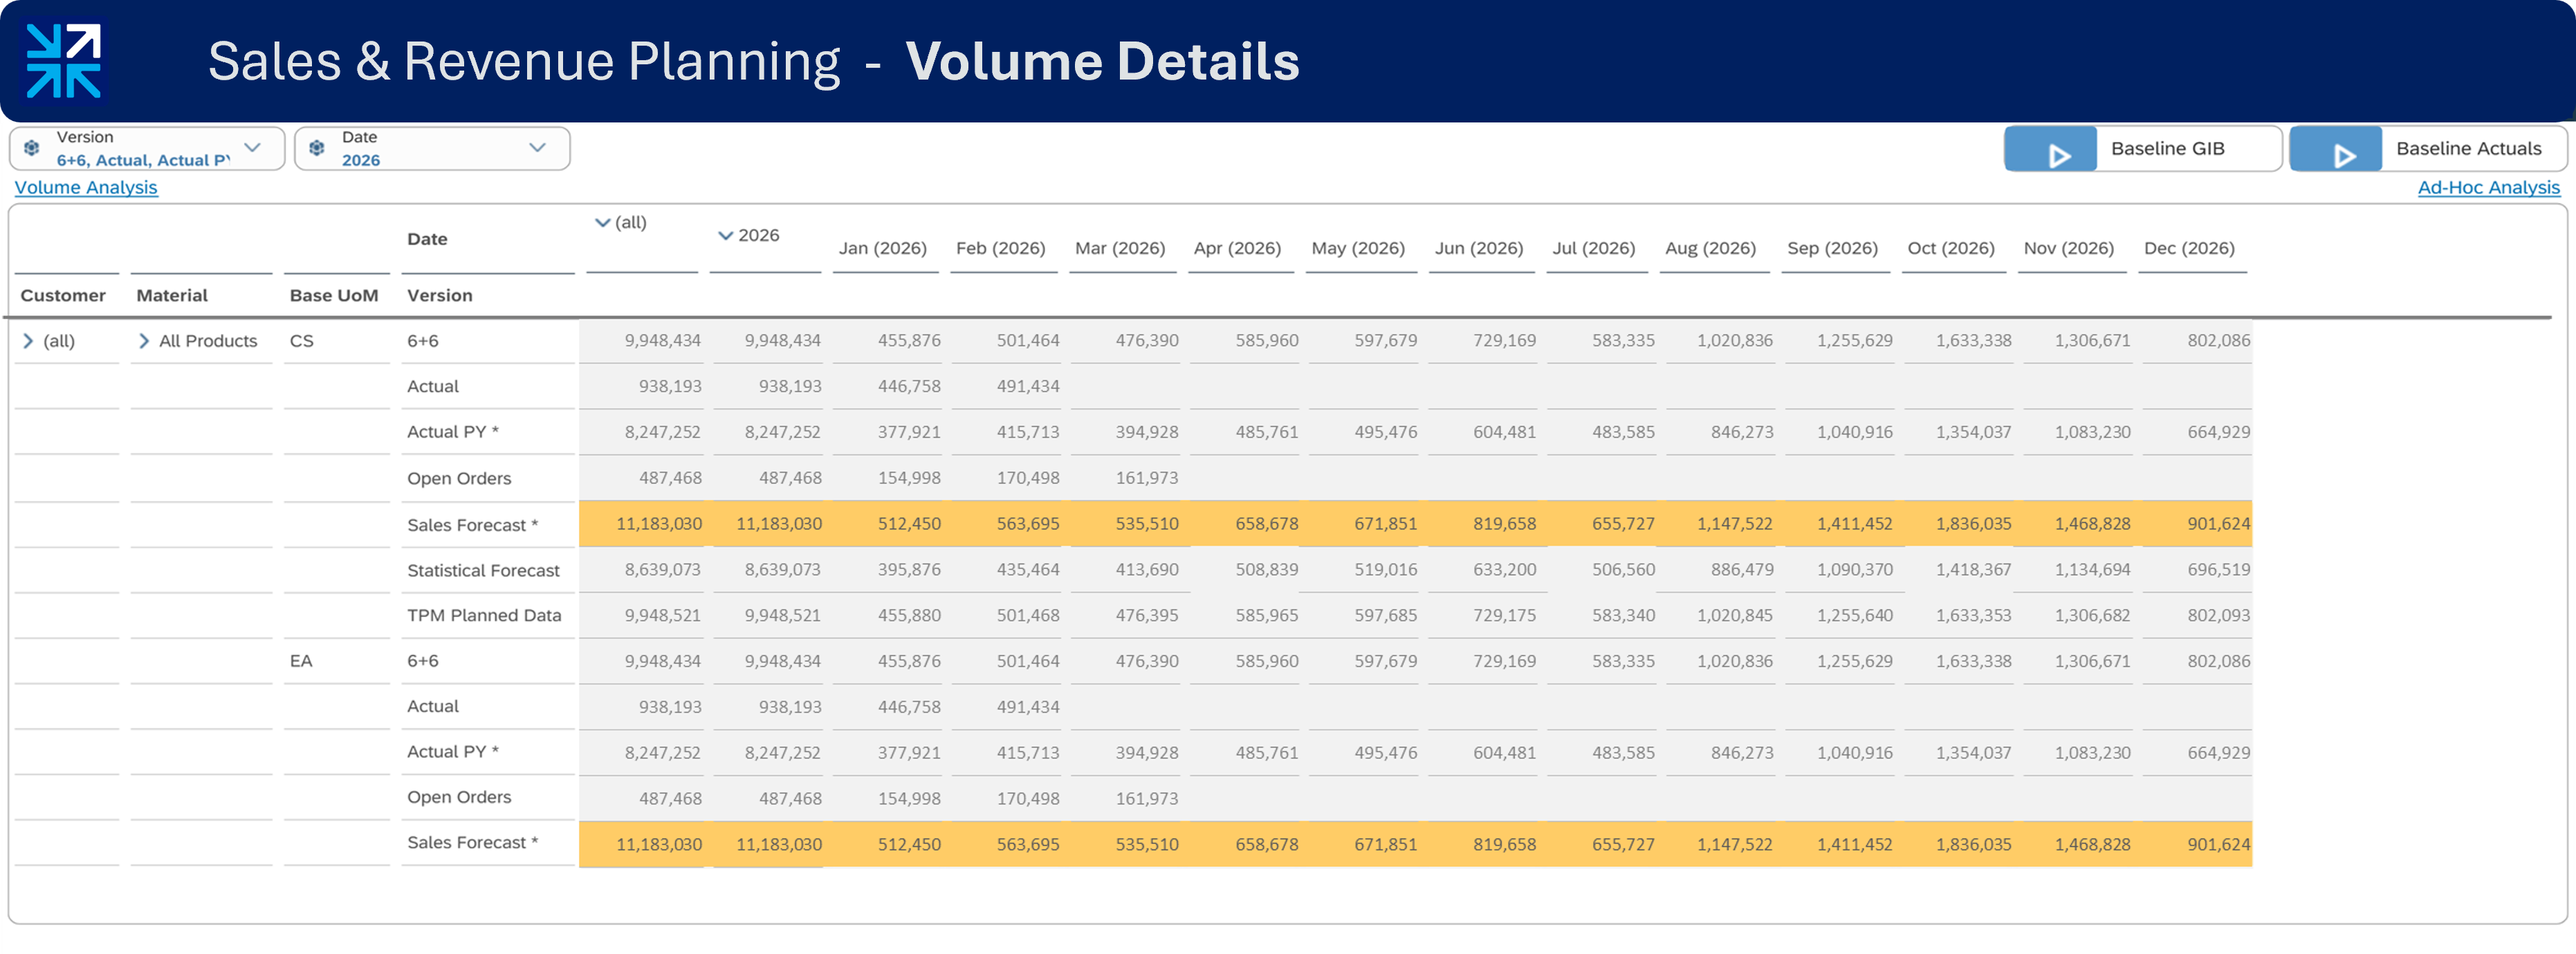Select the highlighted Sales Forecast total cell
This screenshot has width=2576, height=954.
[x=660, y=523]
